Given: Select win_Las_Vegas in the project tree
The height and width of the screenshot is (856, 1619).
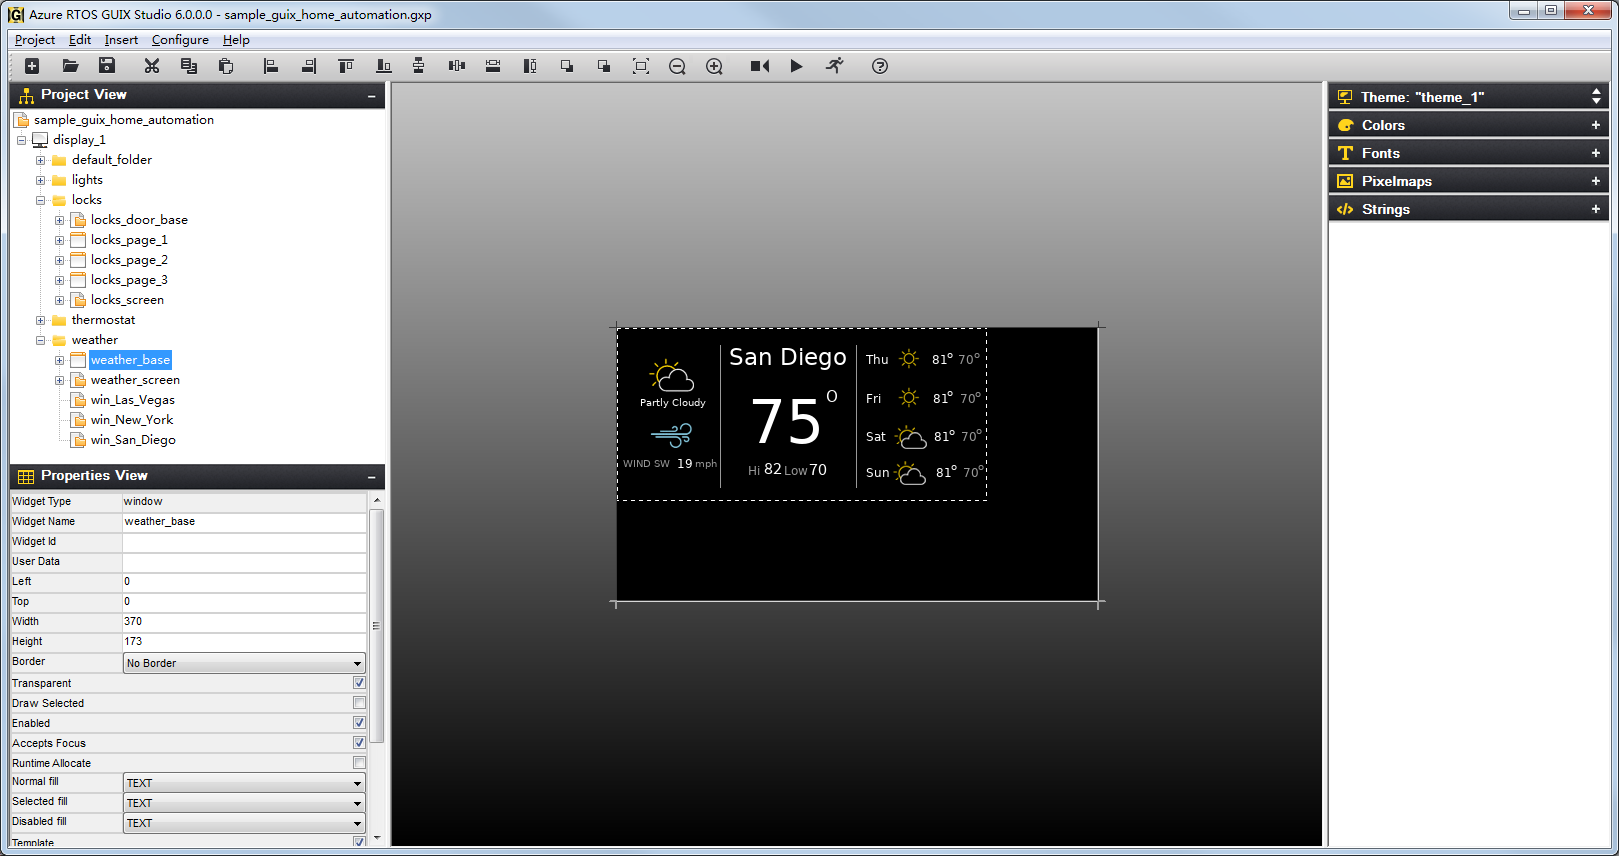Looking at the screenshot, I should point(133,400).
